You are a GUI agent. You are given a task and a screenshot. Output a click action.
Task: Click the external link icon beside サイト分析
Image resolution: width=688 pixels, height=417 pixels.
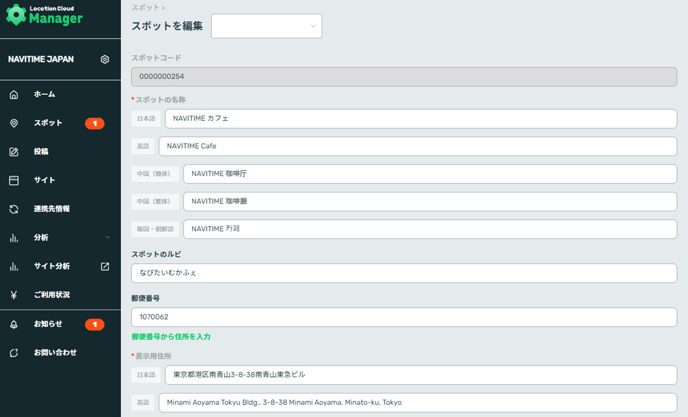pyautogui.click(x=105, y=266)
